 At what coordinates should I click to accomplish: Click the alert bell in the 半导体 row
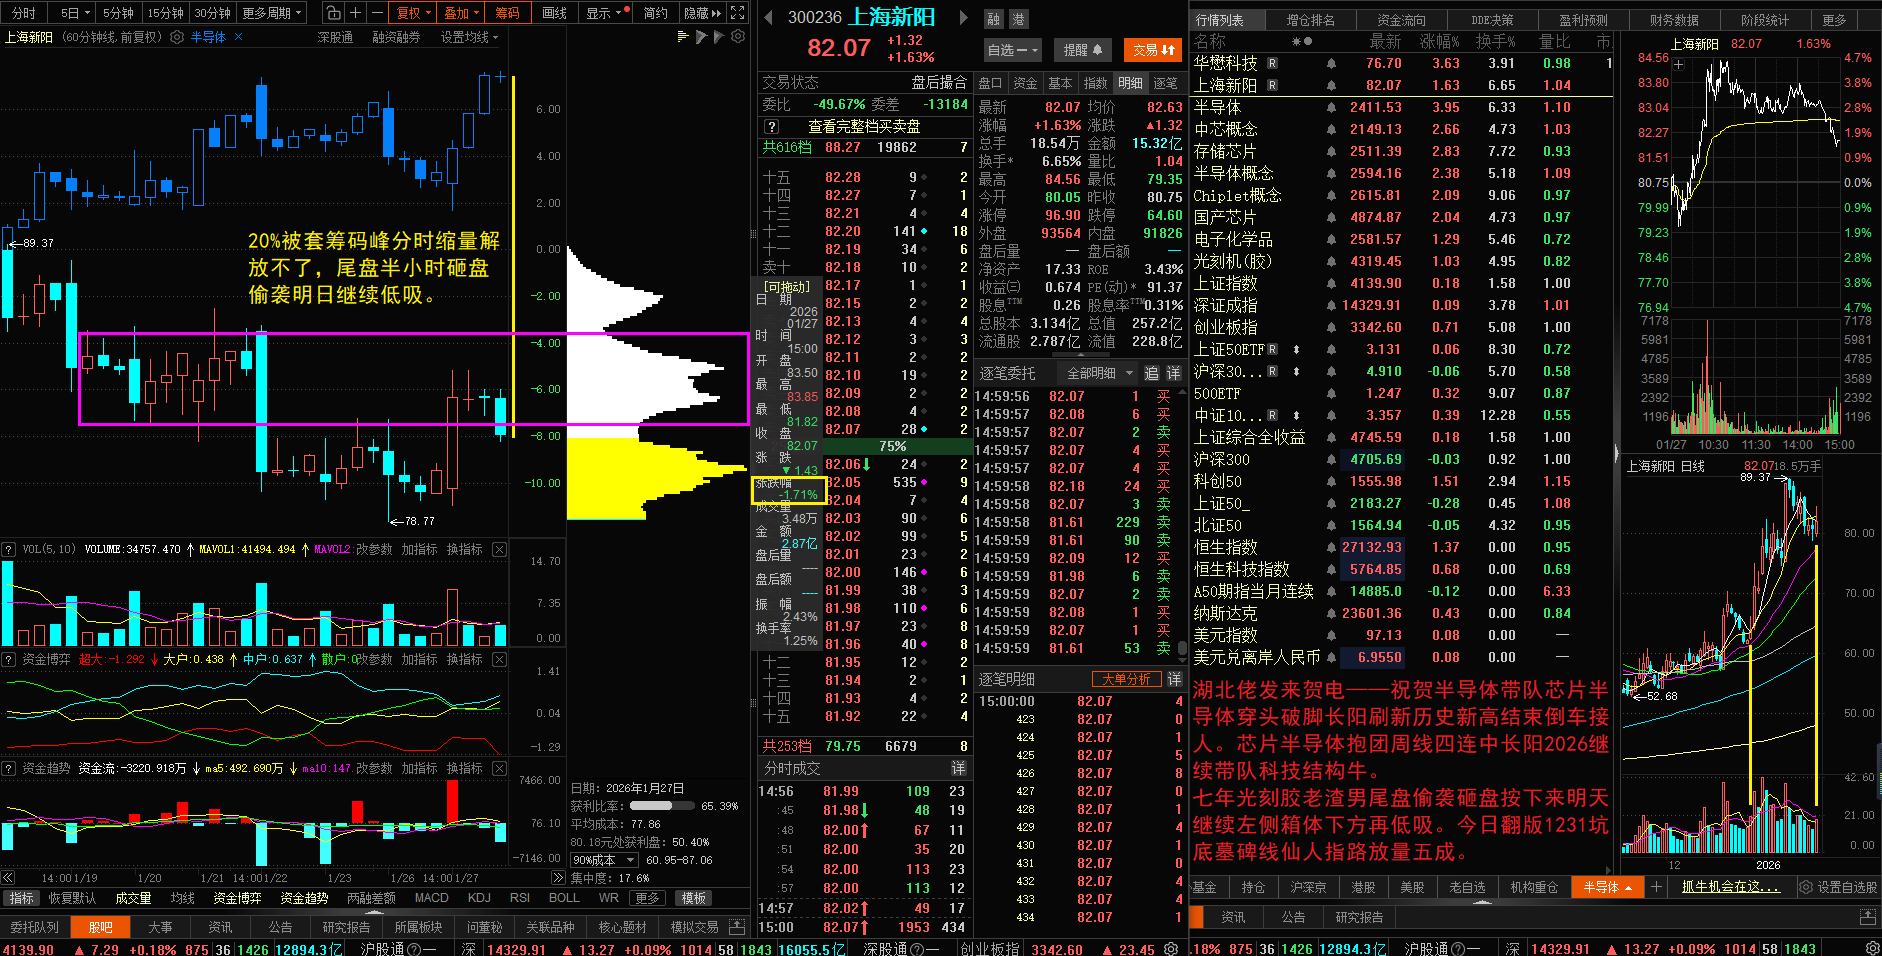tap(1331, 107)
